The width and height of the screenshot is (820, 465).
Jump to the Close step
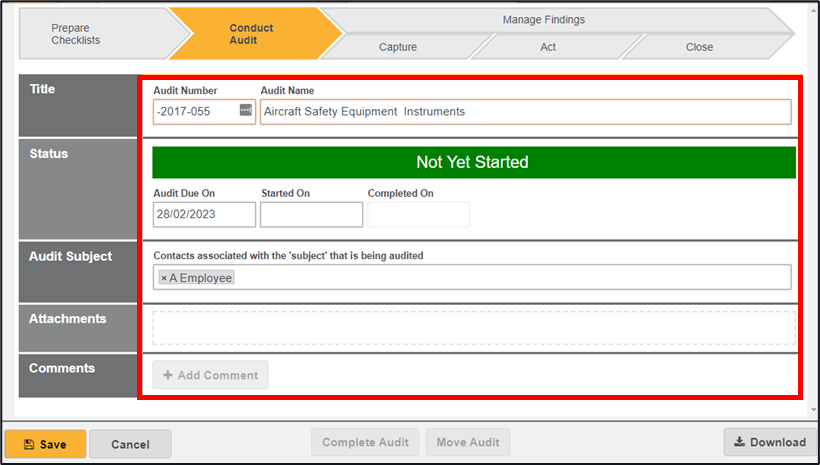pos(699,47)
